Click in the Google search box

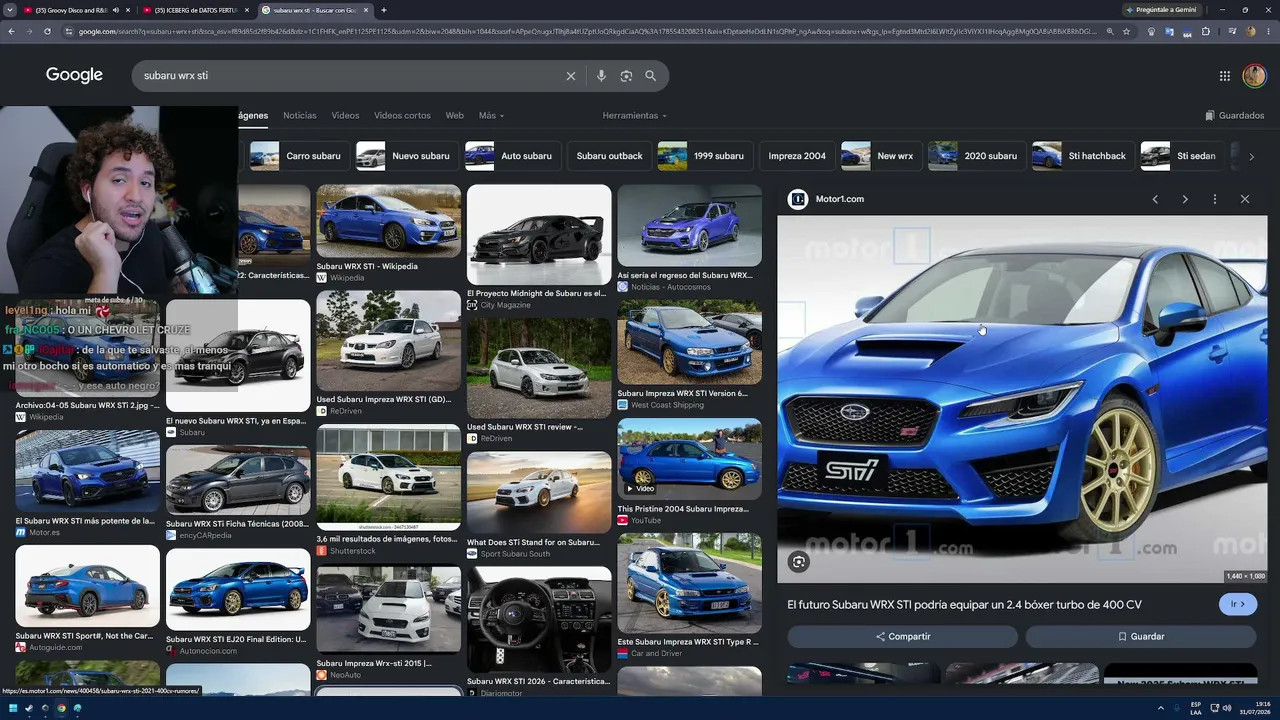(350, 76)
